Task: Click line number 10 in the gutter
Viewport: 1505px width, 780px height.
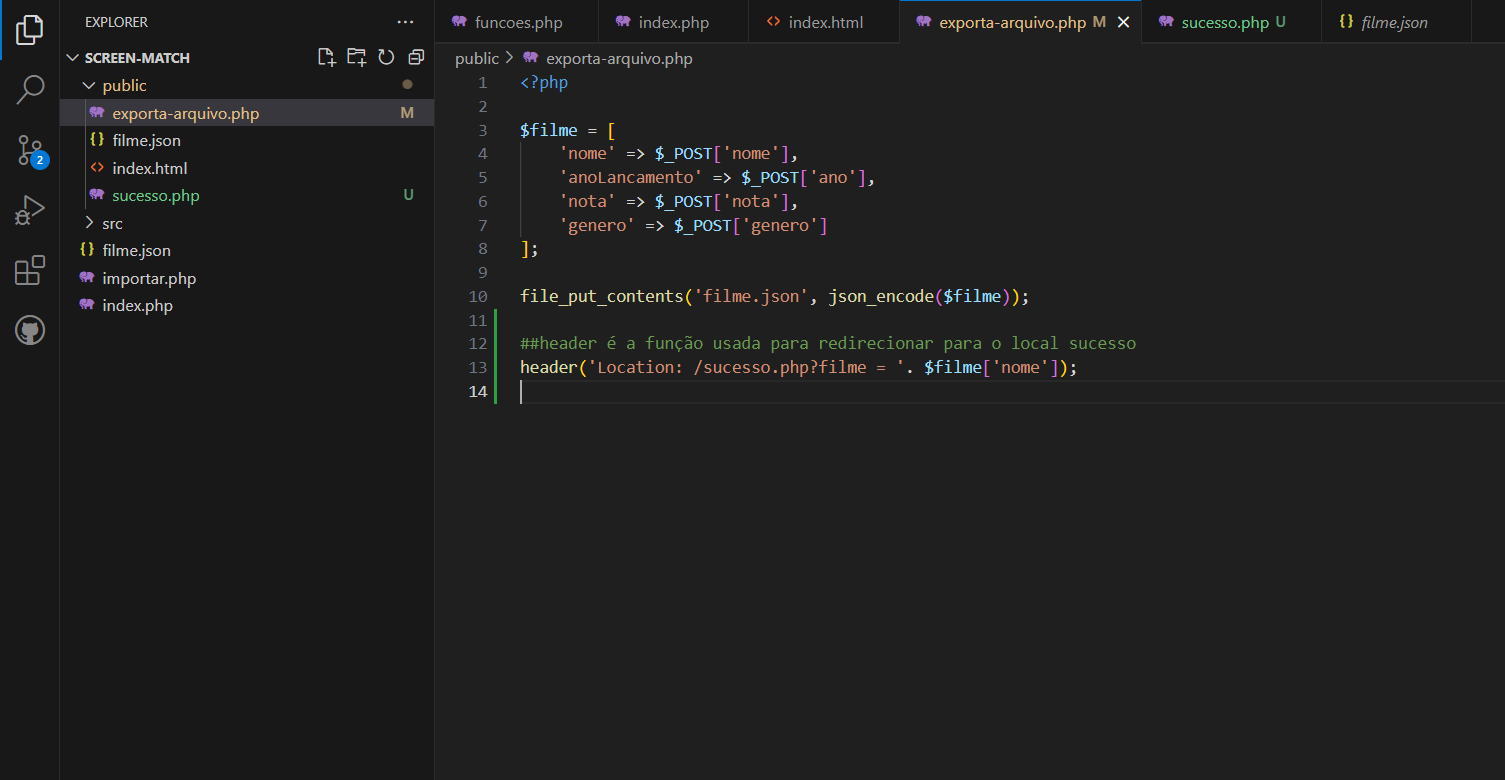Action: tap(478, 296)
